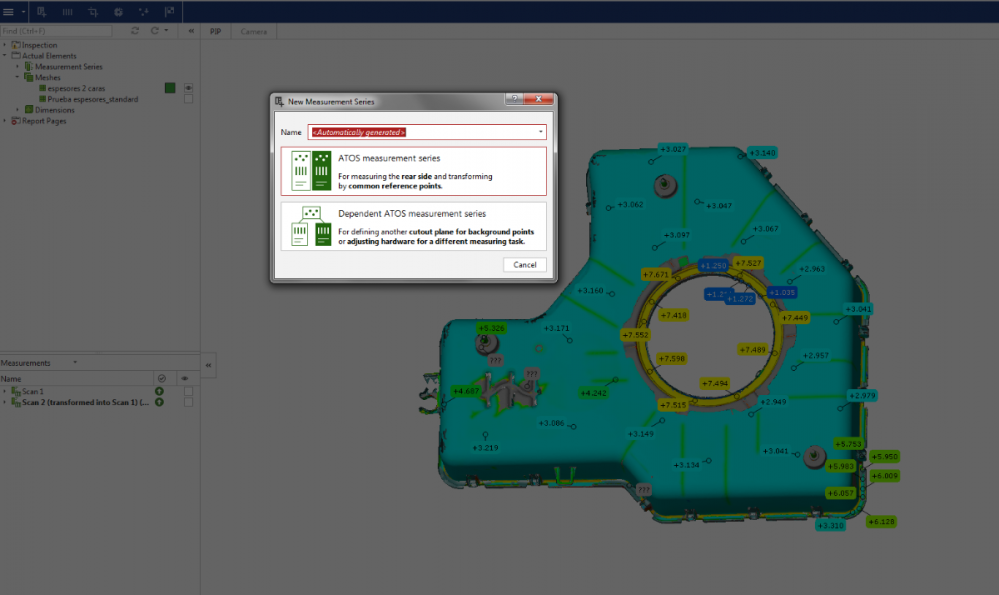
Task: Switch to the Camera tab
Action: click(254, 31)
